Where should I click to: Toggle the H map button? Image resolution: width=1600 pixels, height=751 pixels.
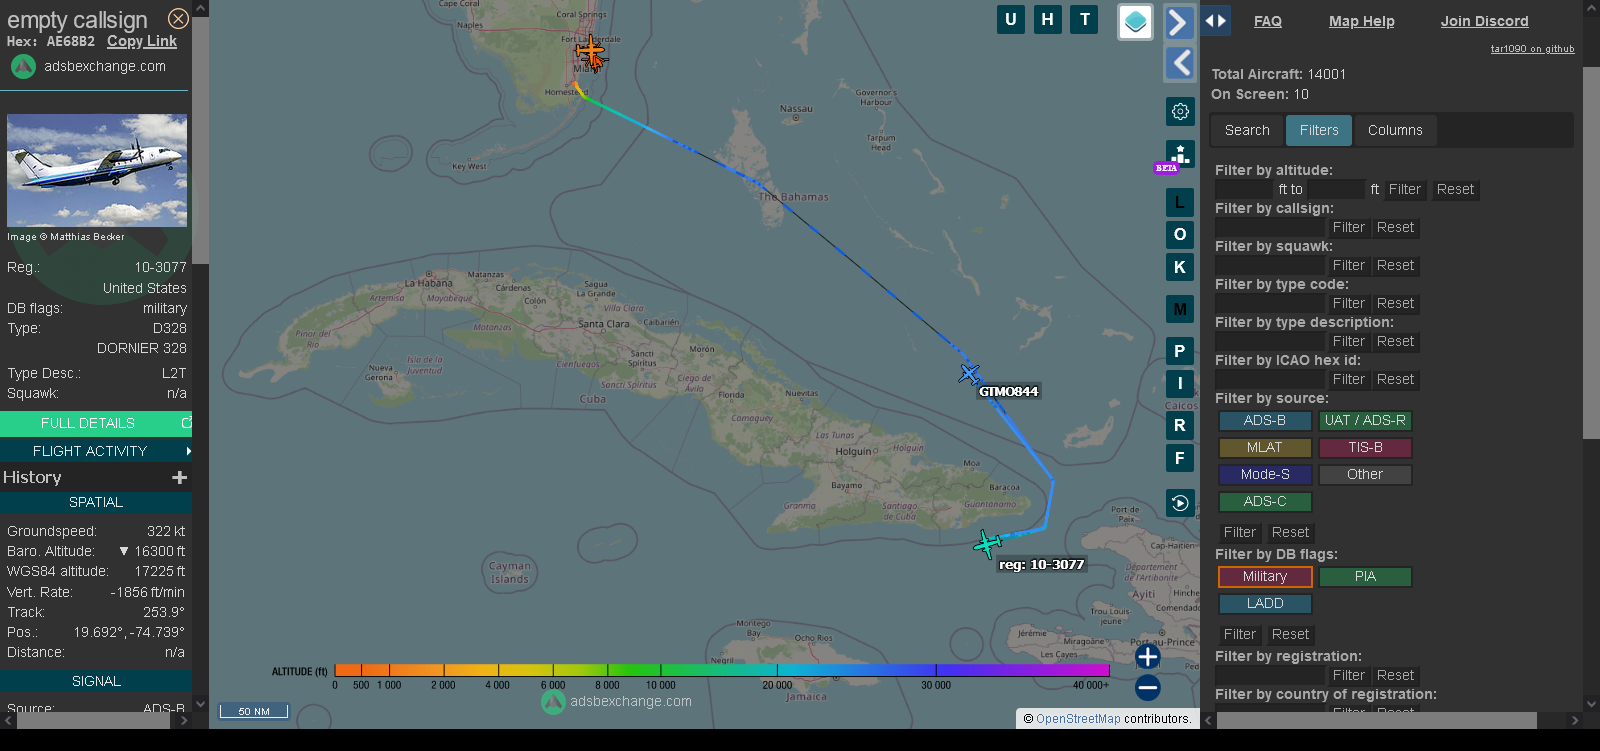1047,20
